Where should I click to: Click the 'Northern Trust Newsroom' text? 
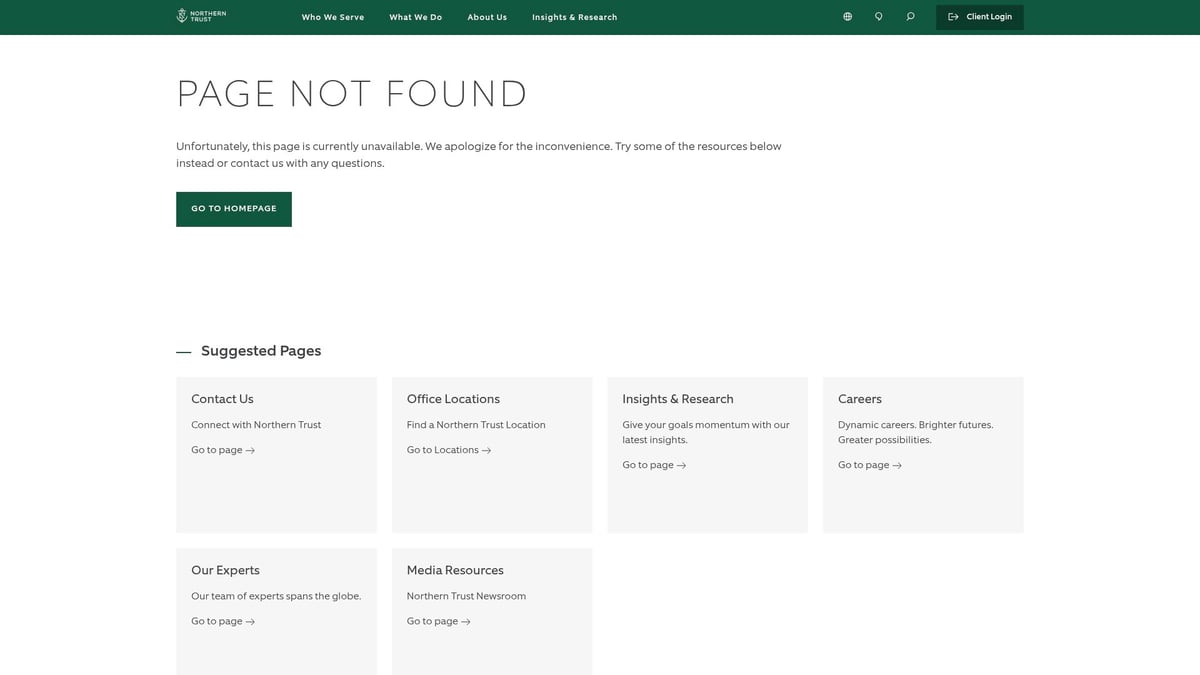[x=466, y=596]
